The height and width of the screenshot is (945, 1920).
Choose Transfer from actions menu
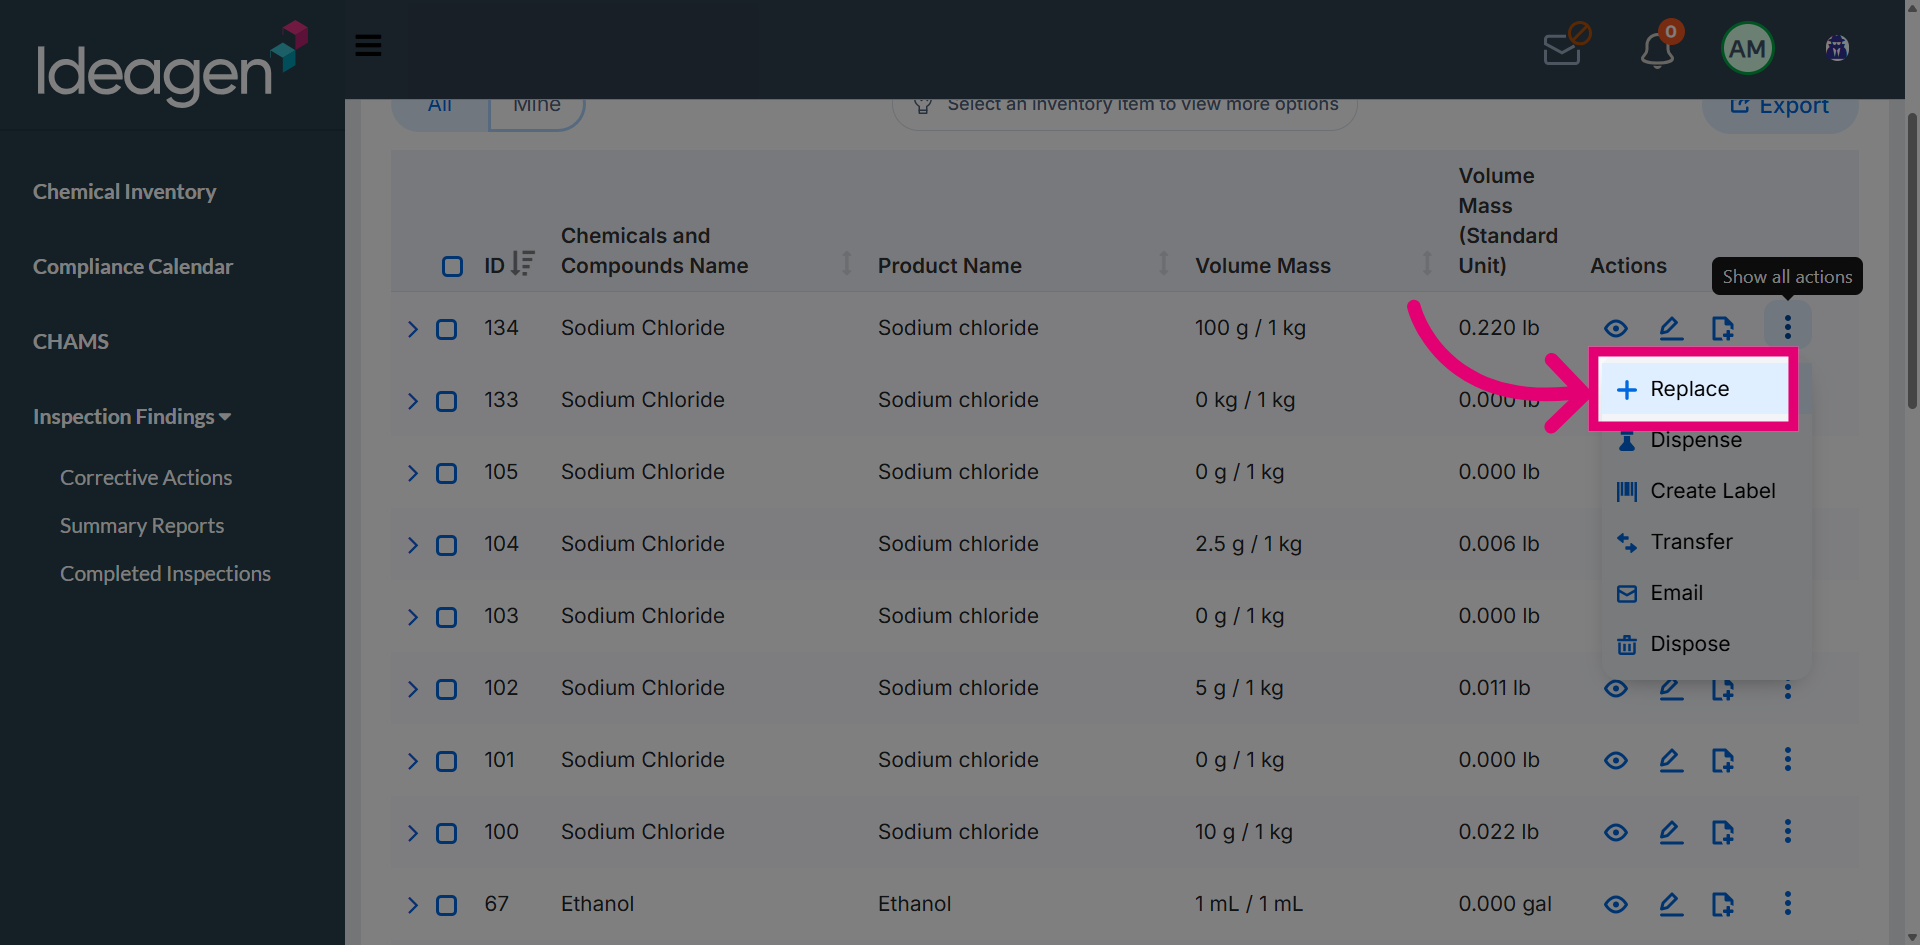[1706, 542]
